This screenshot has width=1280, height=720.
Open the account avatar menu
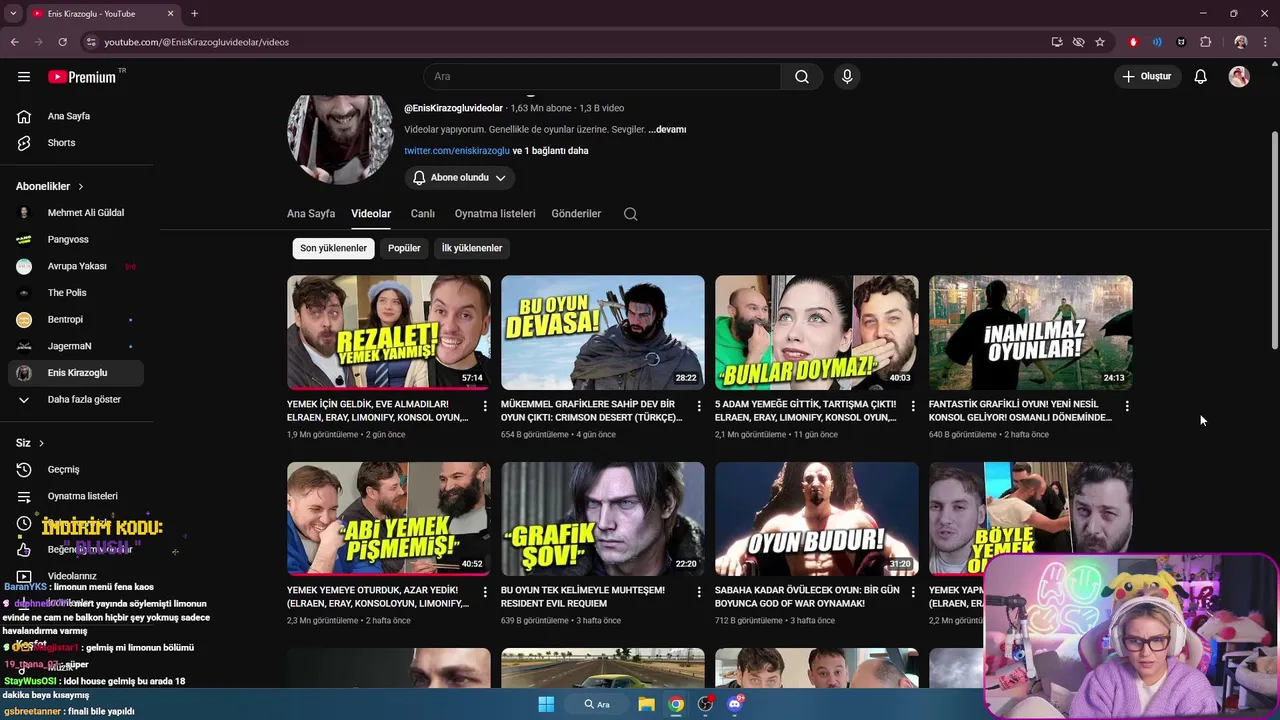pyautogui.click(x=1239, y=76)
